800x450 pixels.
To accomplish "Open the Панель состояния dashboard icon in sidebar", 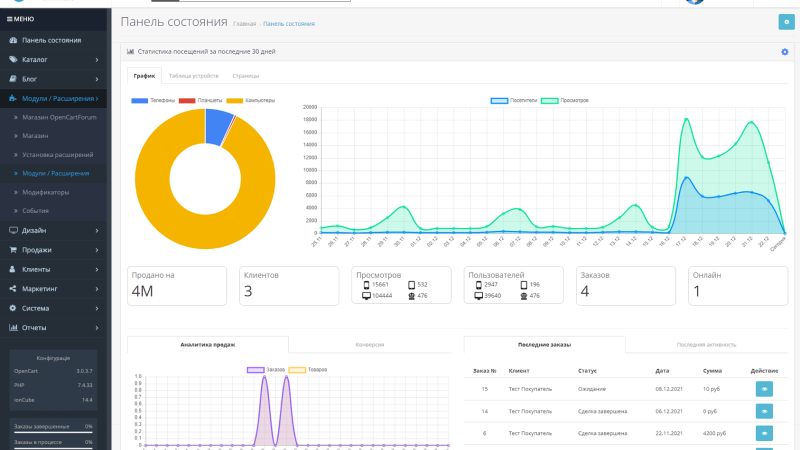I will [x=13, y=40].
